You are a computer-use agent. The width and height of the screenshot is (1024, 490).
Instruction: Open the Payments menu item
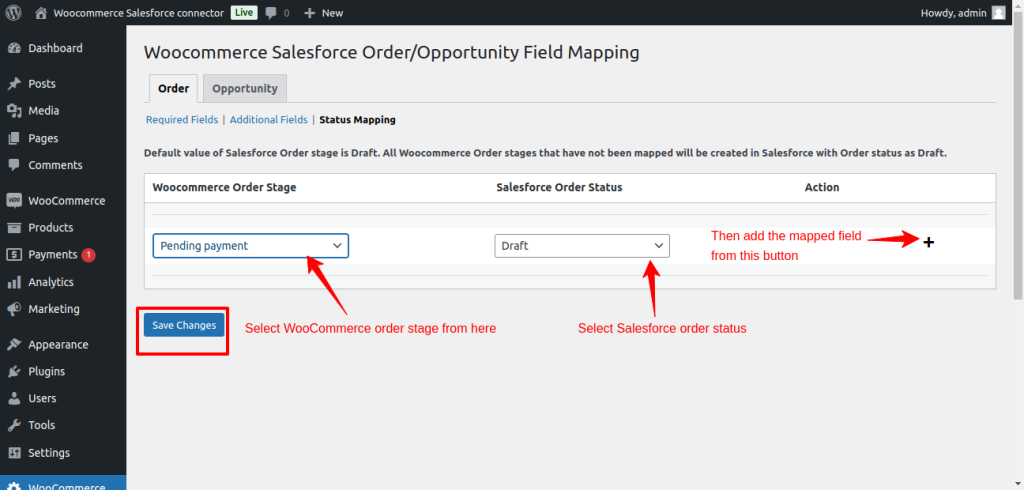point(52,255)
